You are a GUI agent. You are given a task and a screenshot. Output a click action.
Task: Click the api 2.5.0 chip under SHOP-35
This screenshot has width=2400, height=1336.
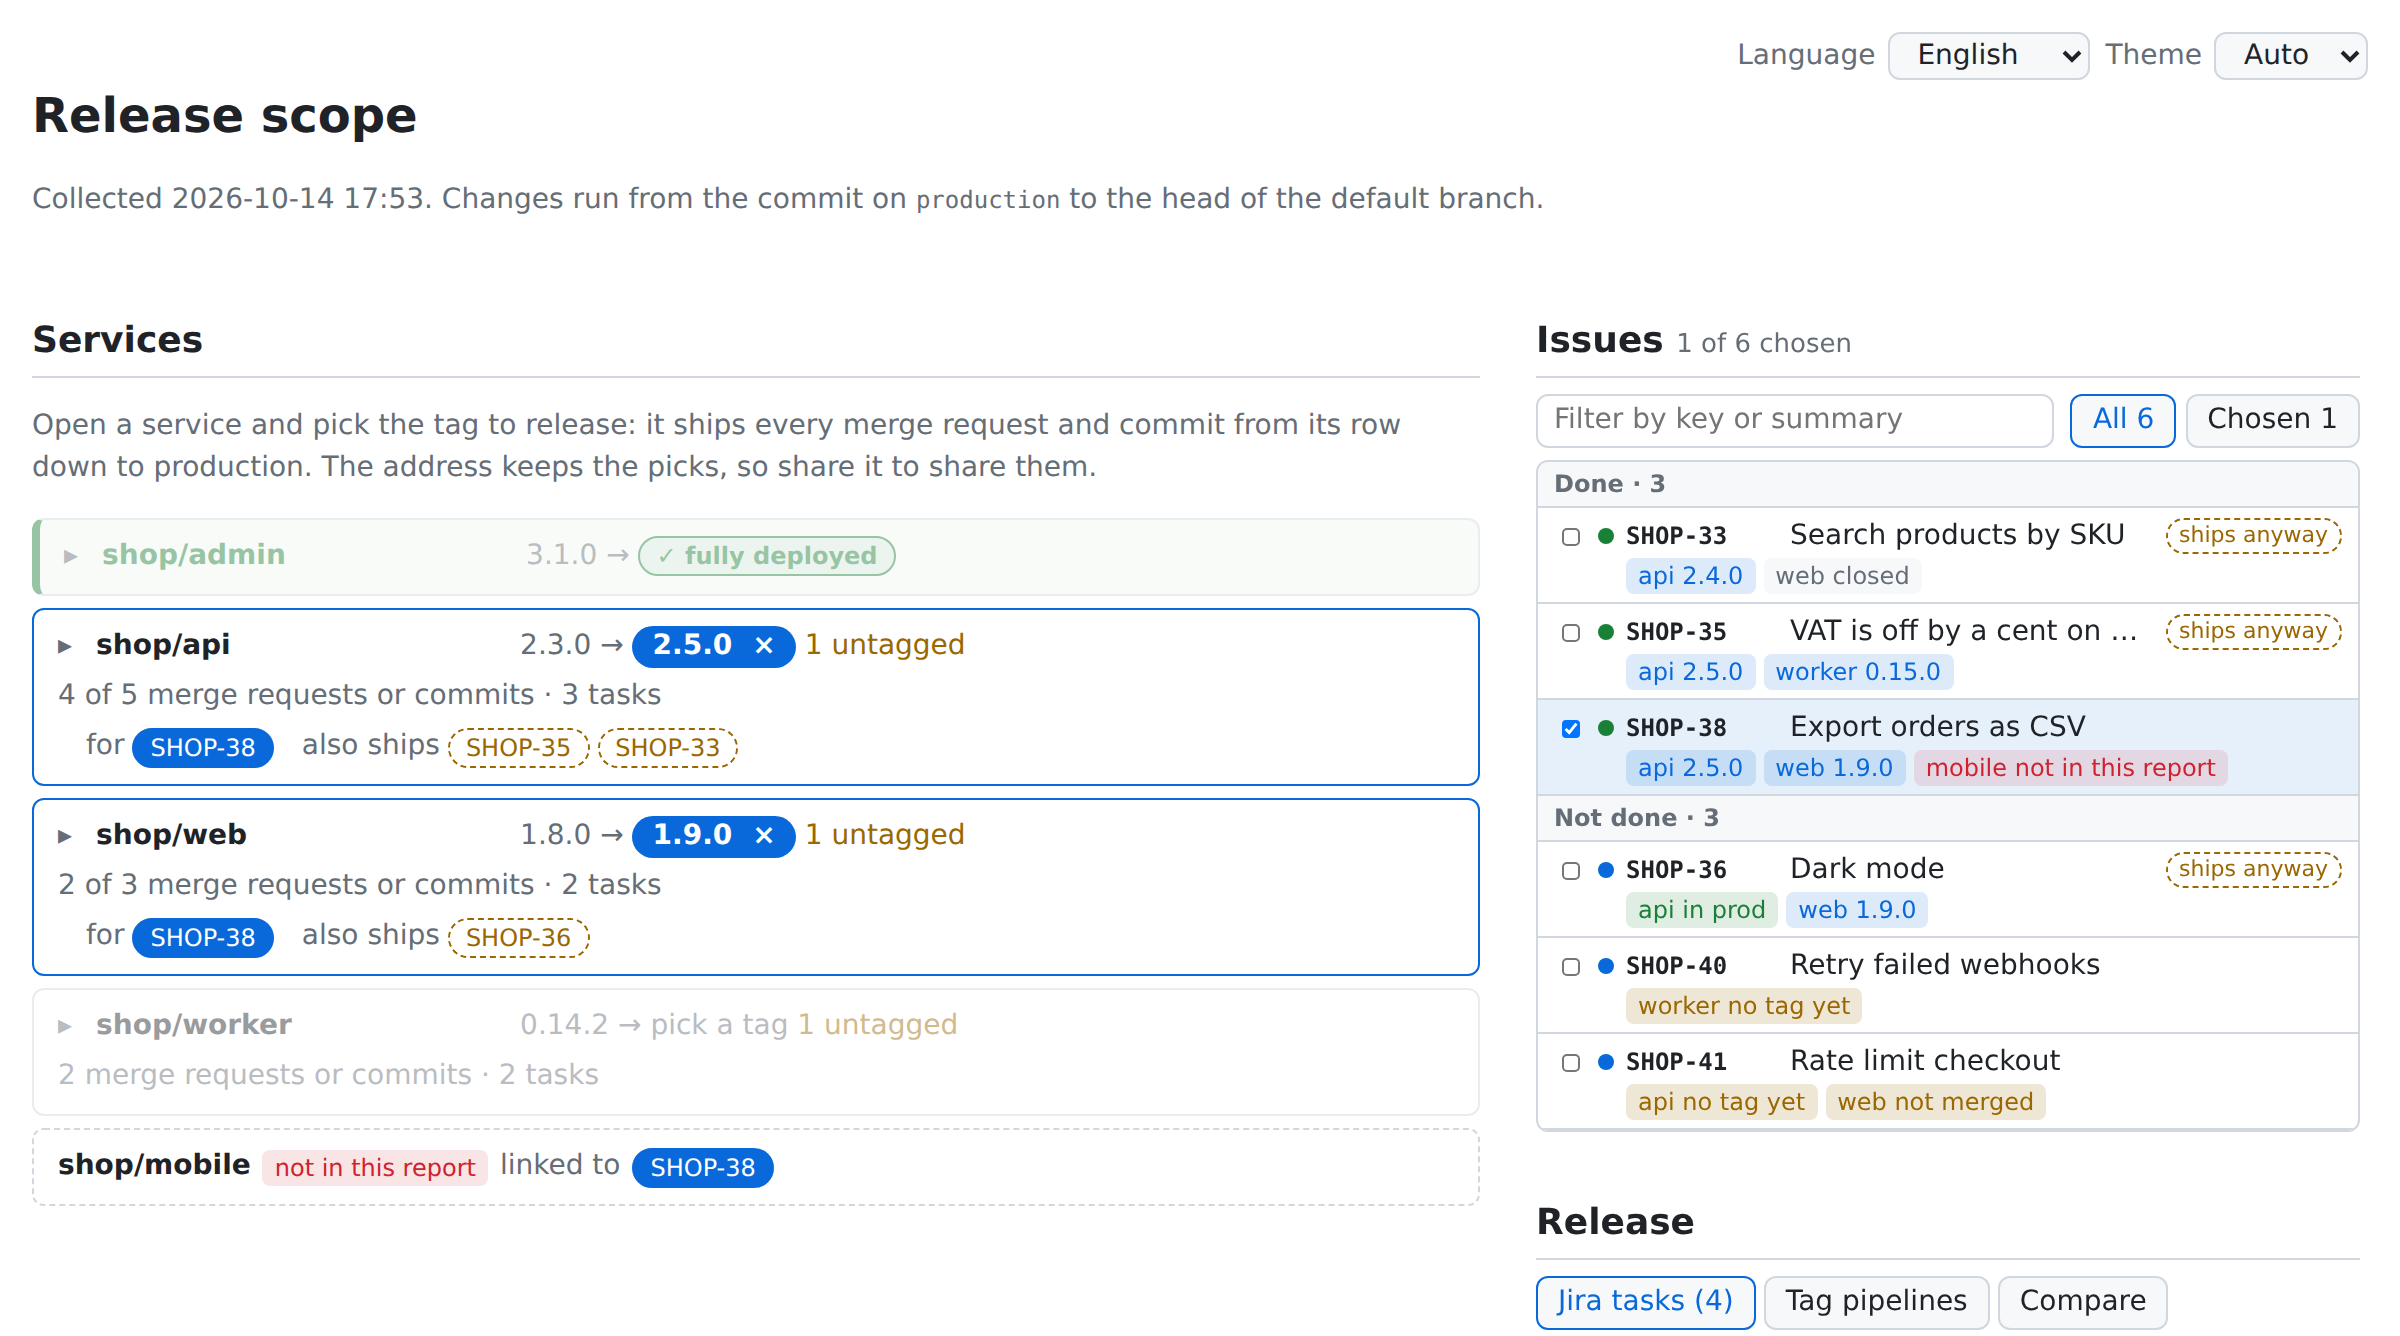[x=1690, y=672]
